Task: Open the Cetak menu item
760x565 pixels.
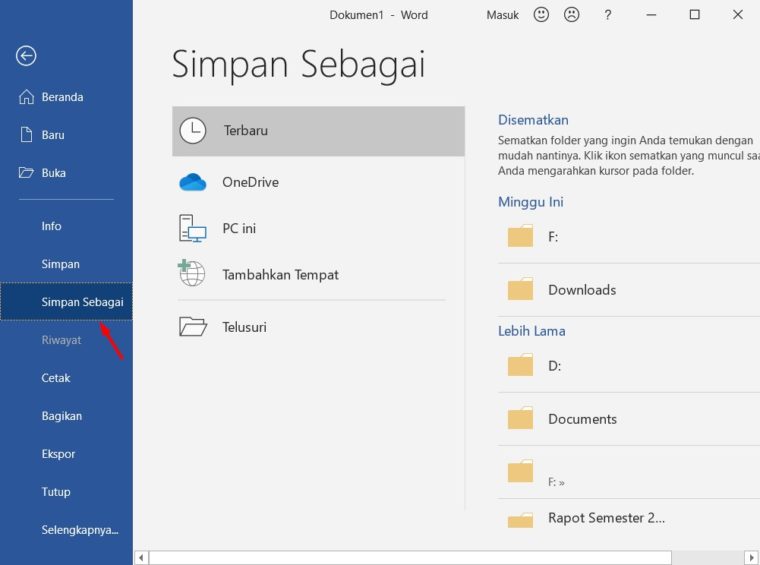Action: (56, 378)
